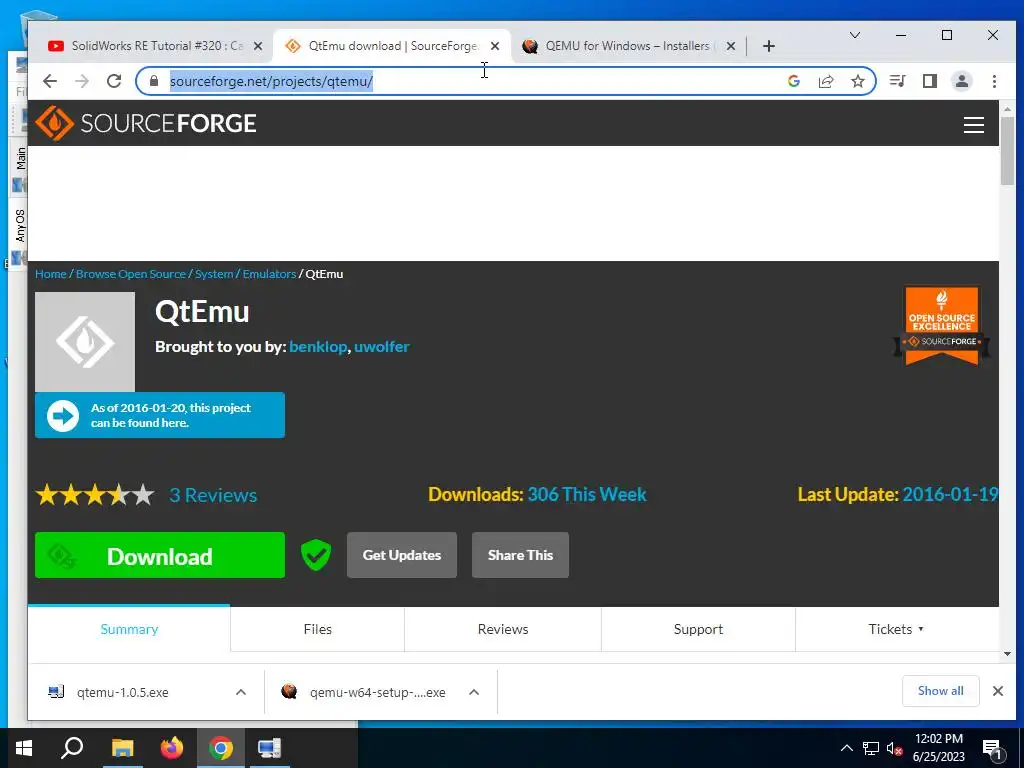Viewport: 1024px width, 768px height.
Task: Open the media control icon in toolbar
Action: click(x=898, y=81)
